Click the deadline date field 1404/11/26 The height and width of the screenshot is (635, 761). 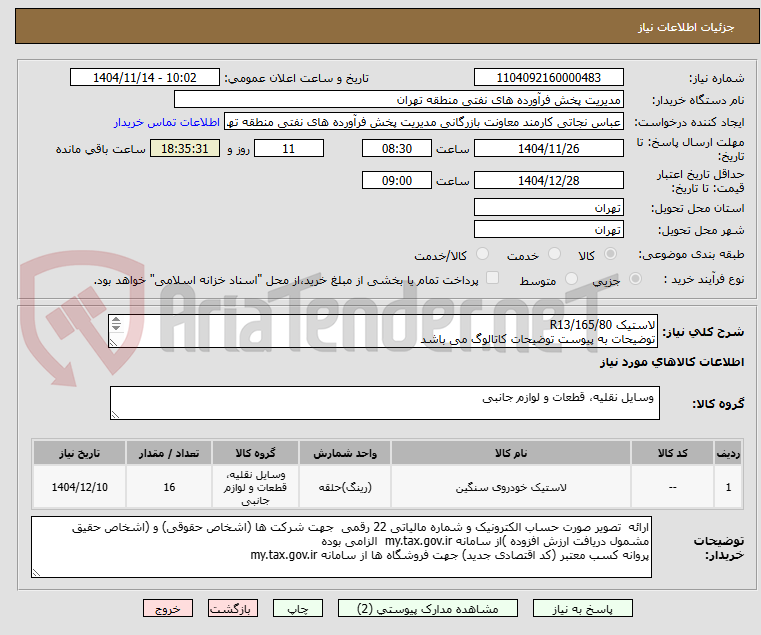pyautogui.click(x=548, y=149)
